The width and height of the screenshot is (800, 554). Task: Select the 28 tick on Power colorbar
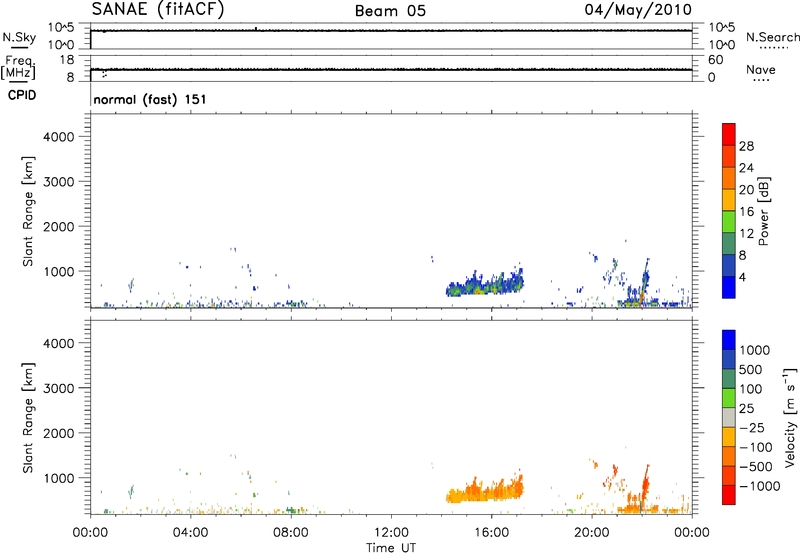pyautogui.click(x=746, y=146)
